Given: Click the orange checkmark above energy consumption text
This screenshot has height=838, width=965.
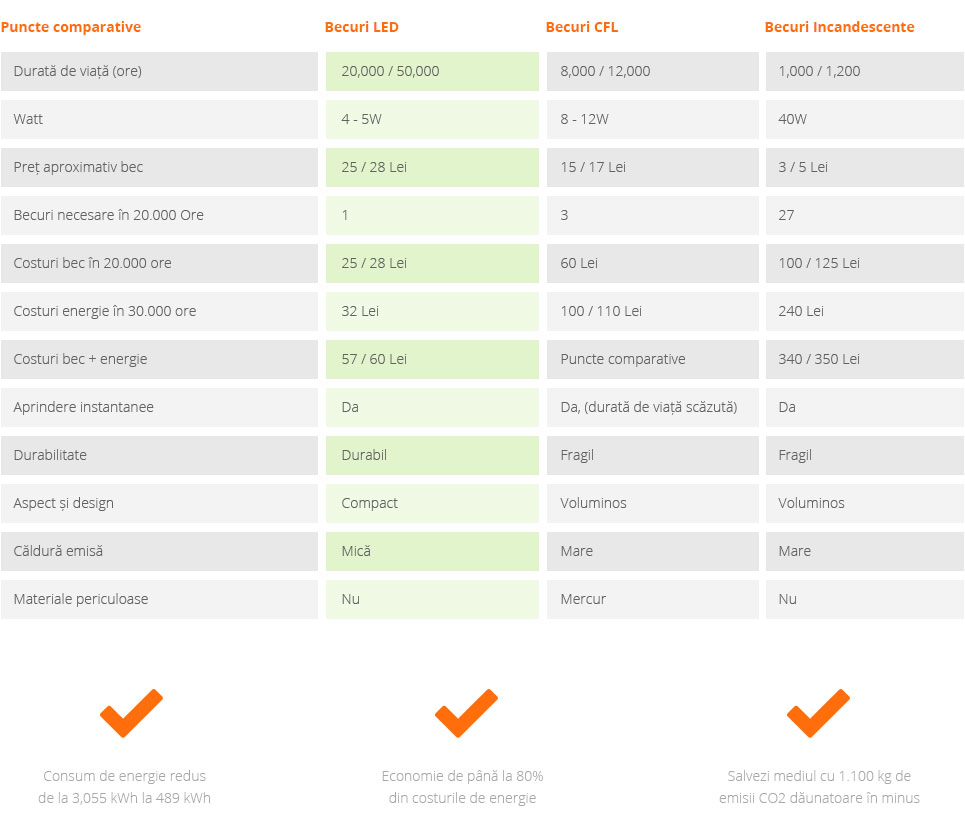Looking at the screenshot, I should tap(131, 713).
